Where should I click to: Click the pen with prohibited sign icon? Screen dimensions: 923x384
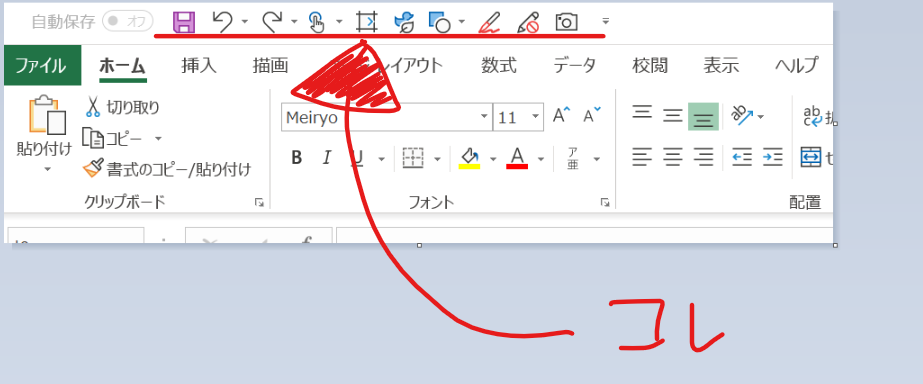click(528, 22)
